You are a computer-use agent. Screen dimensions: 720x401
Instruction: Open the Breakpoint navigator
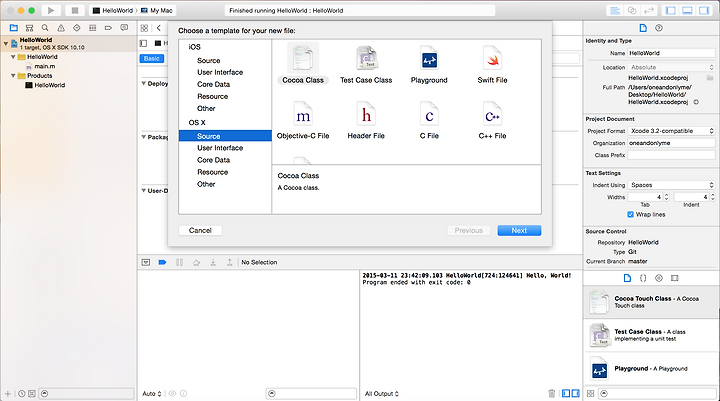point(108,28)
